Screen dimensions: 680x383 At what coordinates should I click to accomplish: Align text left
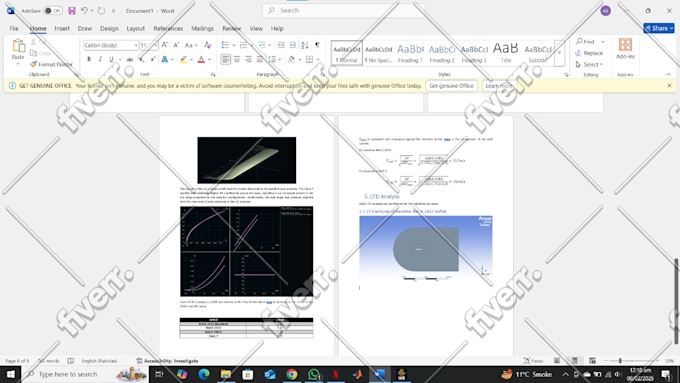coord(226,59)
